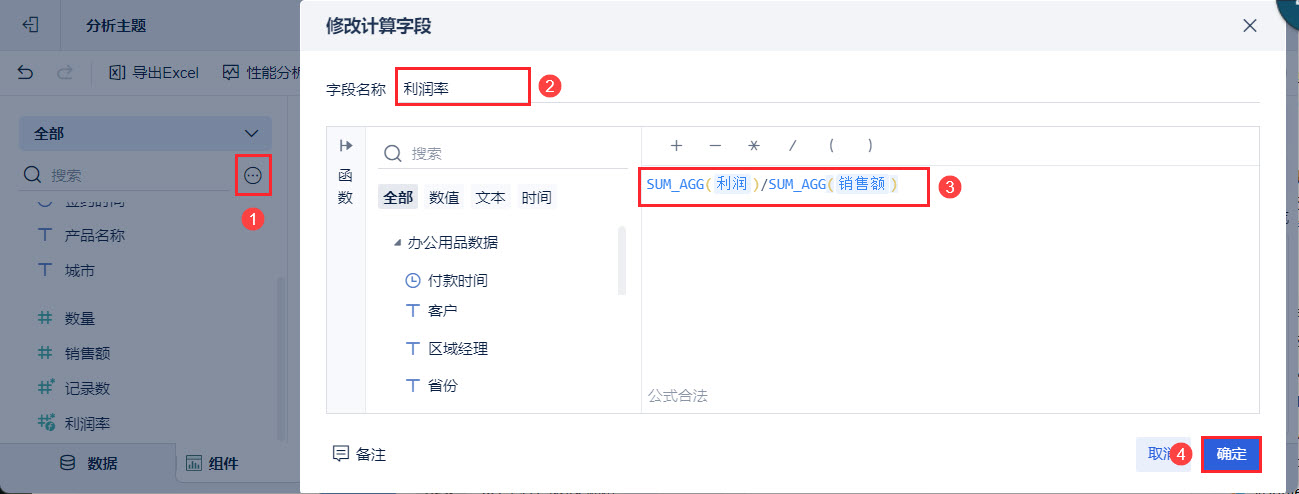Viewport: 1299px width, 494px height.
Task: Insert the multiply asterisk operator
Action: click(x=754, y=146)
